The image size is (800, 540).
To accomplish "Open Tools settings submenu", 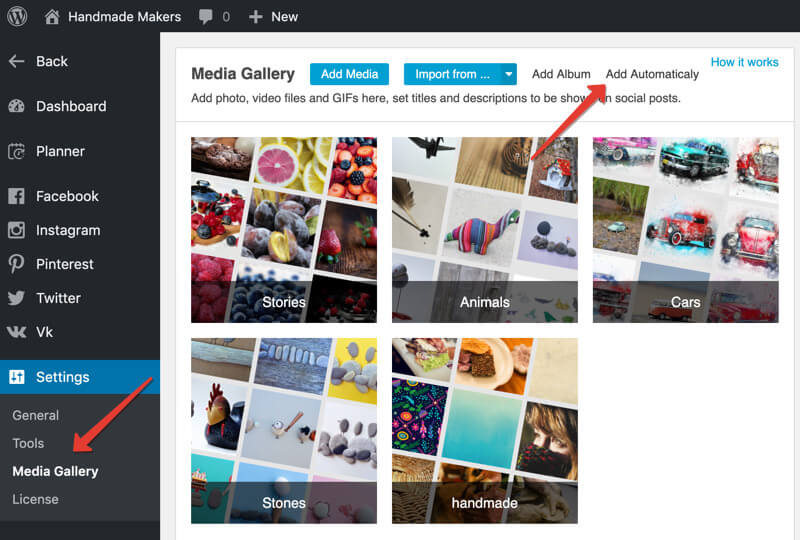I will tap(28, 443).
